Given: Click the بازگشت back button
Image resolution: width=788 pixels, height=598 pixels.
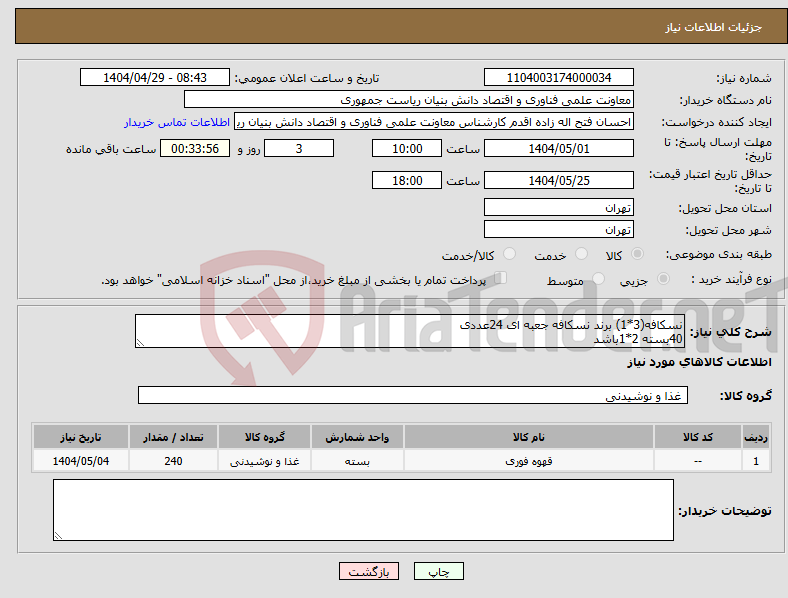Looking at the screenshot, I should click(369, 571).
